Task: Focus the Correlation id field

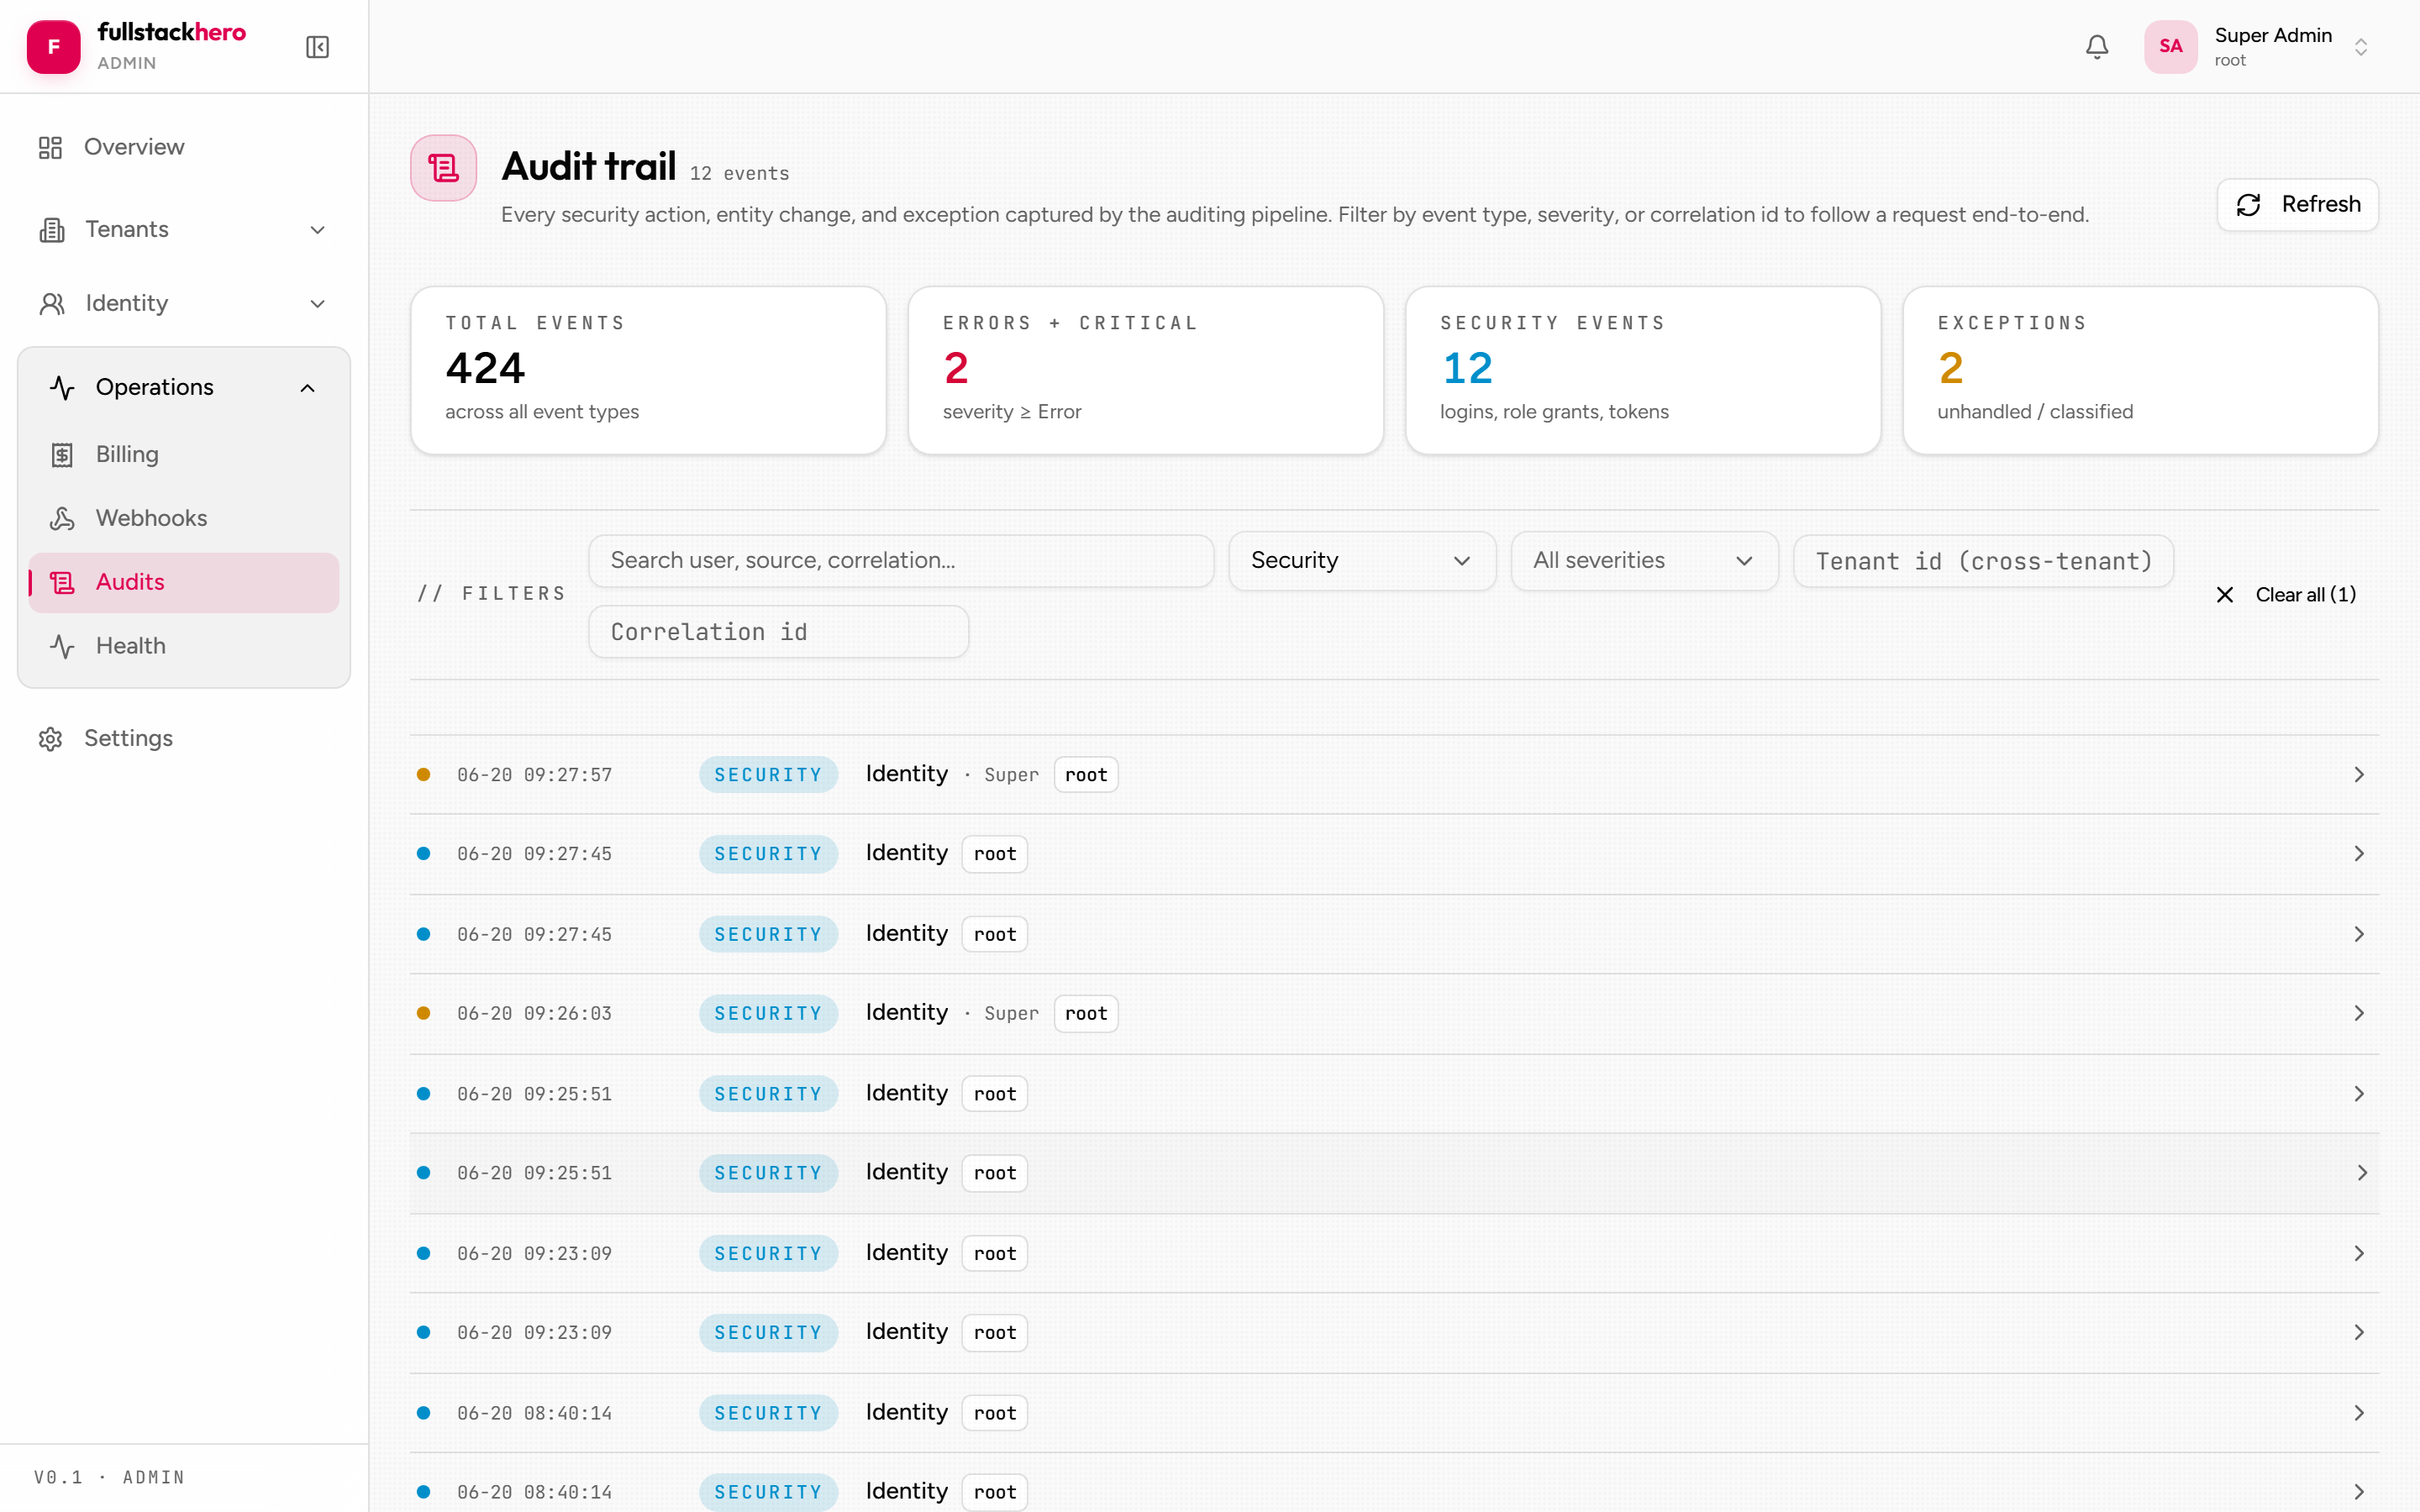Action: click(x=778, y=632)
